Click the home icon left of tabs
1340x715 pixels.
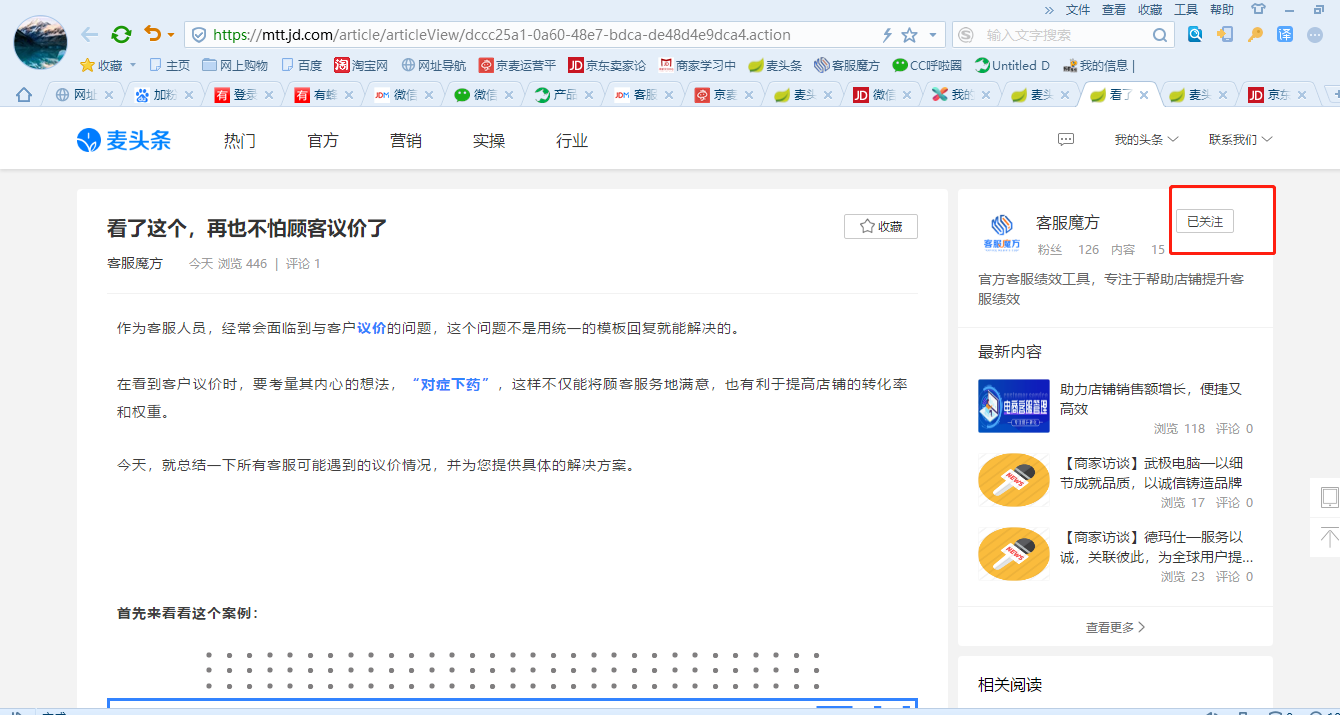24,95
